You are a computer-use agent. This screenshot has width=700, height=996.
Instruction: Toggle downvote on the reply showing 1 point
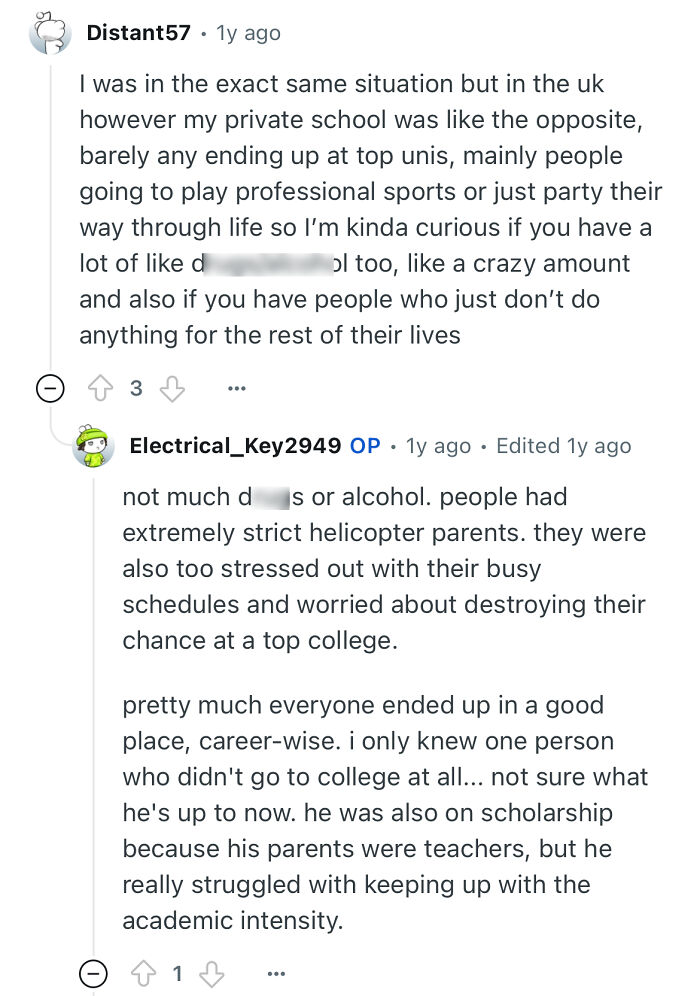(211, 973)
